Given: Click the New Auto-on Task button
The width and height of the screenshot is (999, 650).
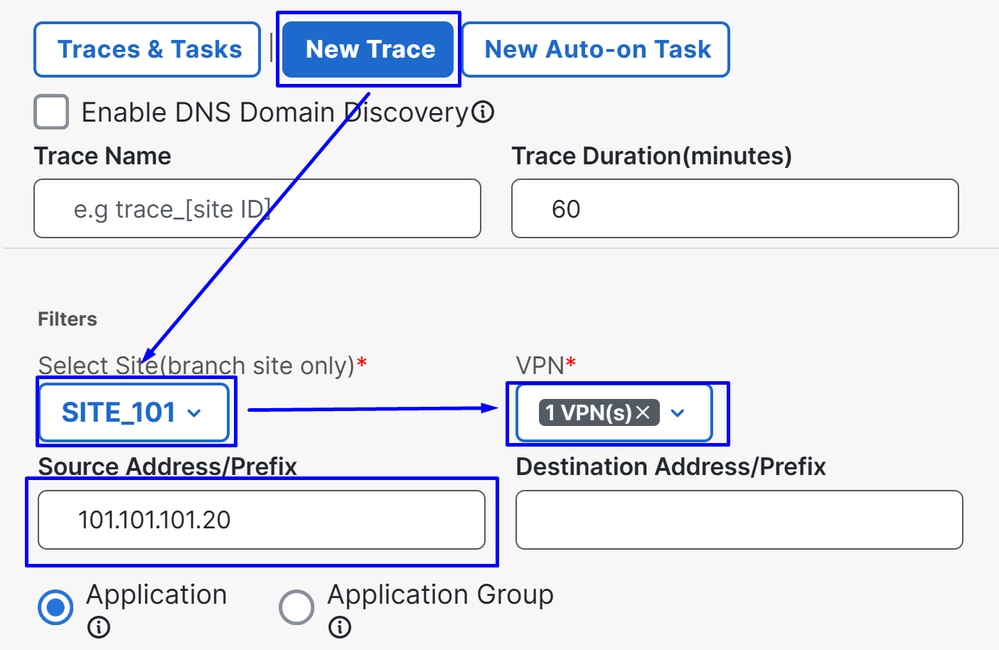Looking at the screenshot, I should click(595, 49).
